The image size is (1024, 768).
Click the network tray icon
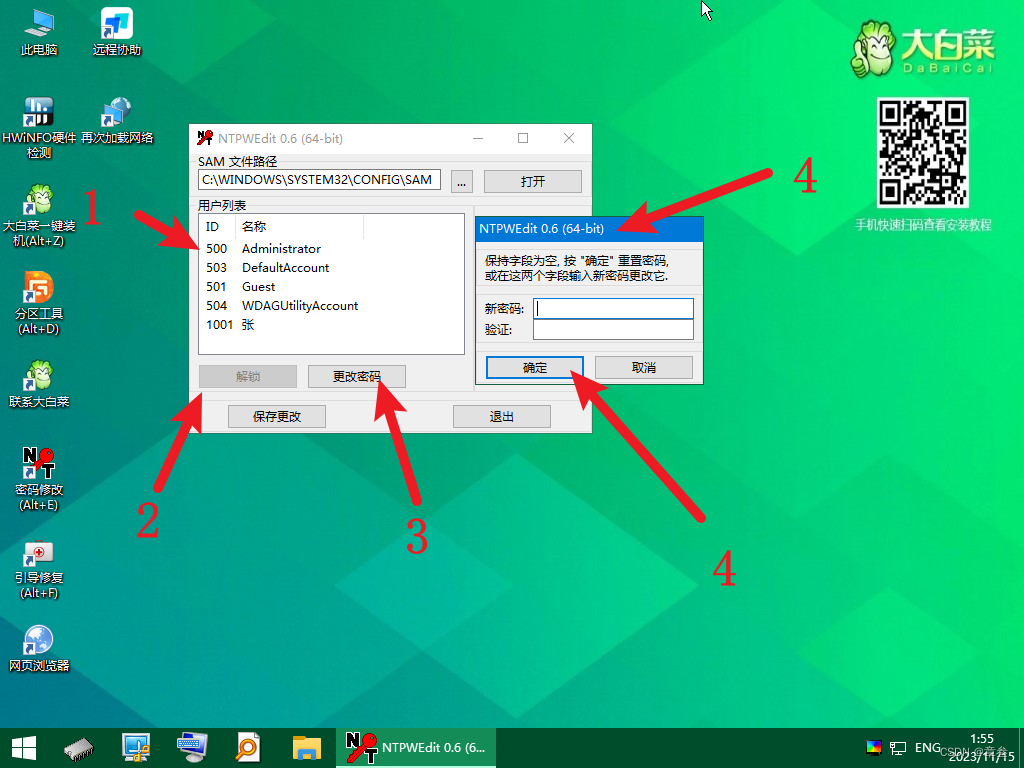(898, 748)
